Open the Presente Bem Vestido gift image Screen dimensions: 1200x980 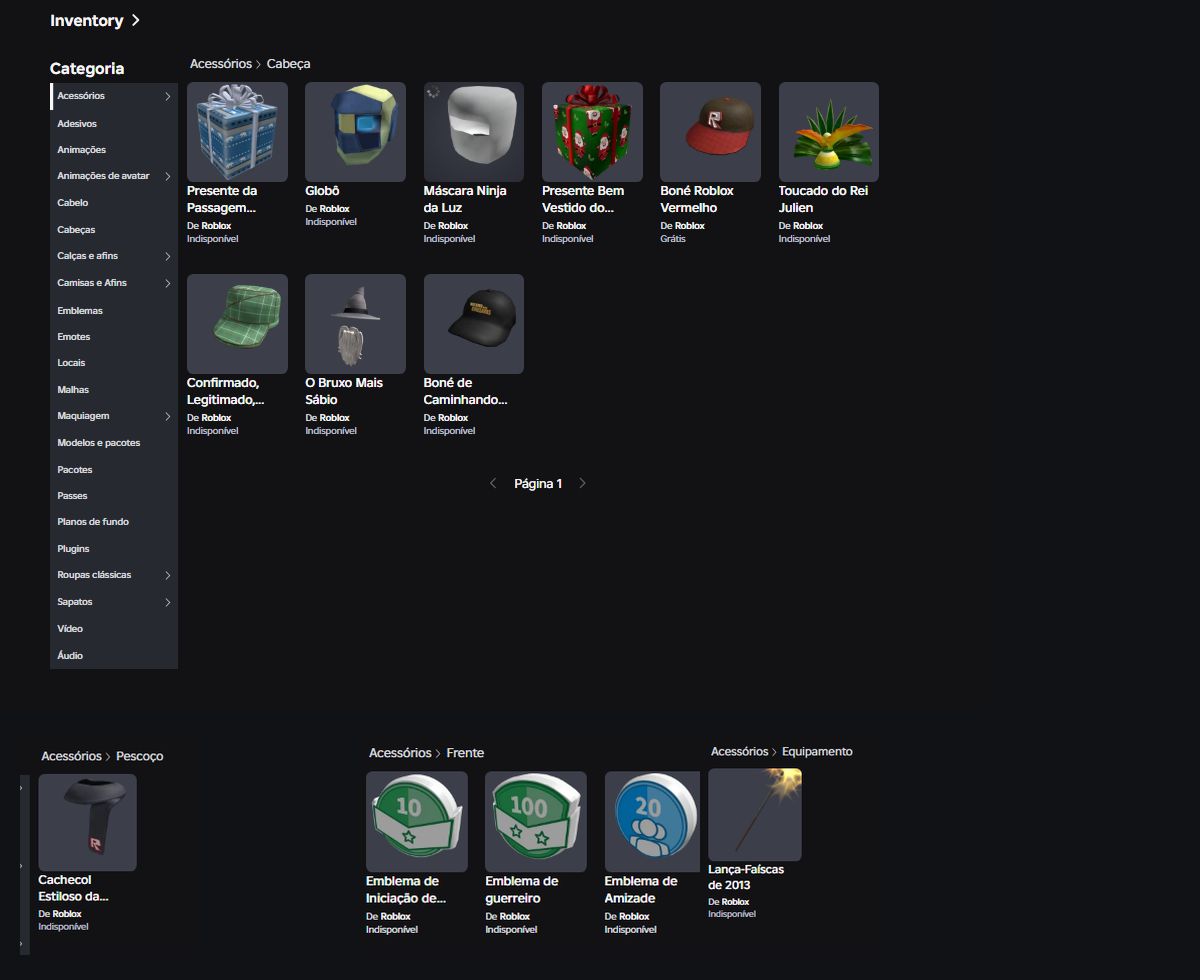[x=592, y=132]
